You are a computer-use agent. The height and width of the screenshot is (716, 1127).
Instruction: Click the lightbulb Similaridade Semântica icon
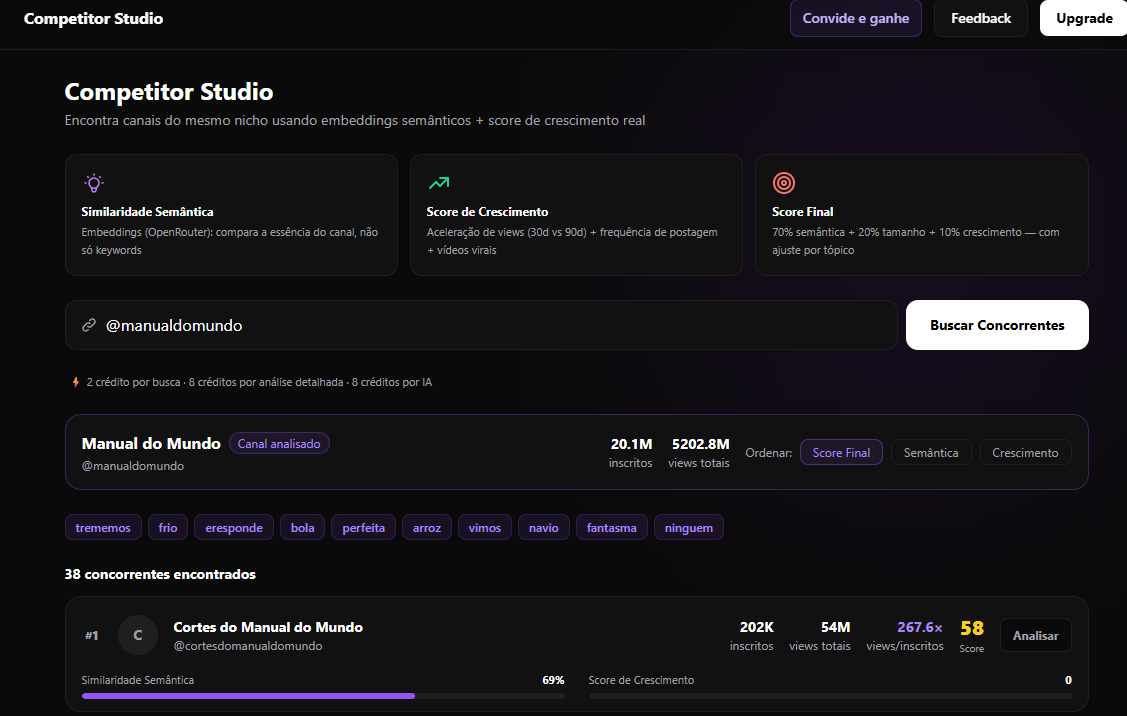click(x=93, y=183)
